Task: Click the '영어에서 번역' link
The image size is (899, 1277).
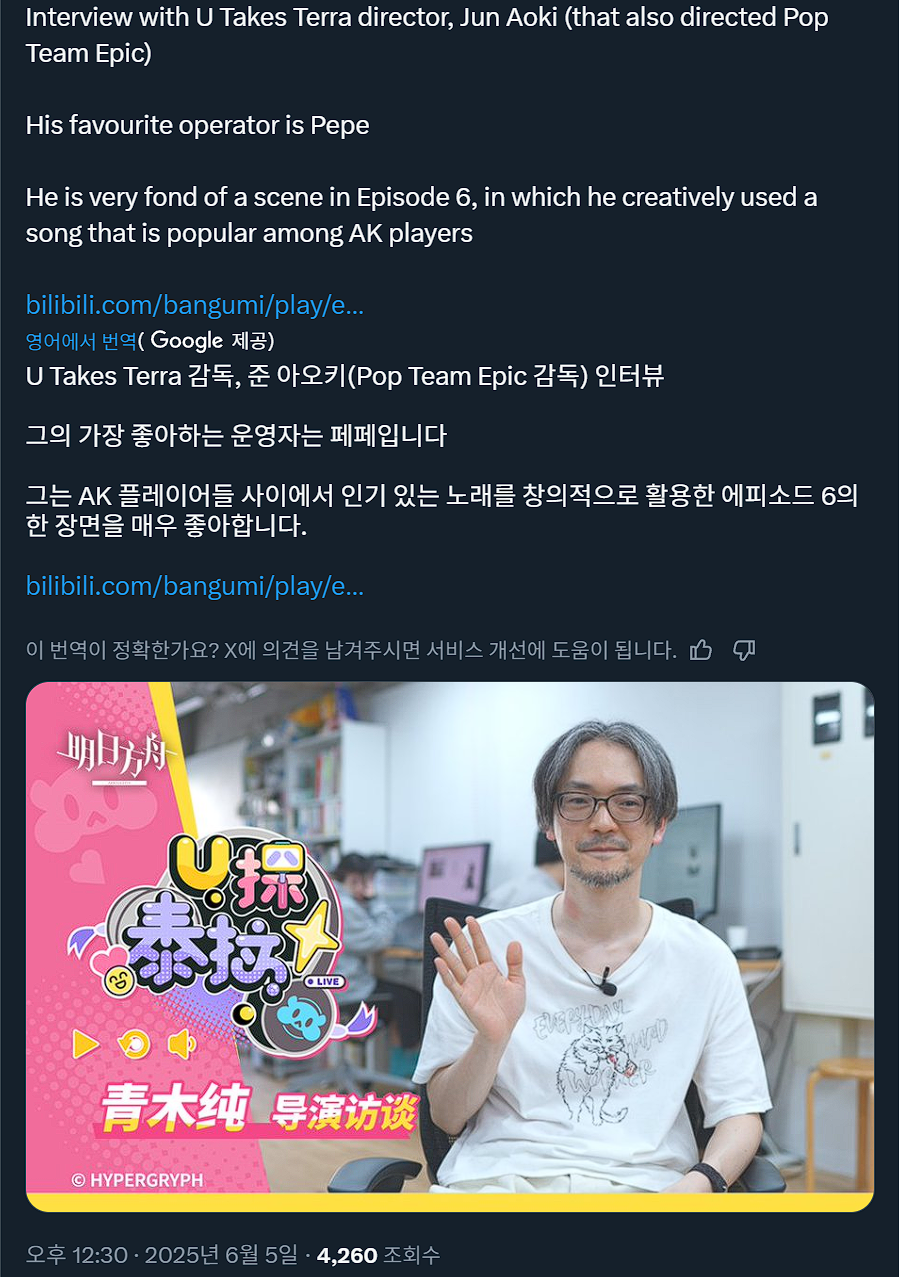Action: click(x=81, y=341)
